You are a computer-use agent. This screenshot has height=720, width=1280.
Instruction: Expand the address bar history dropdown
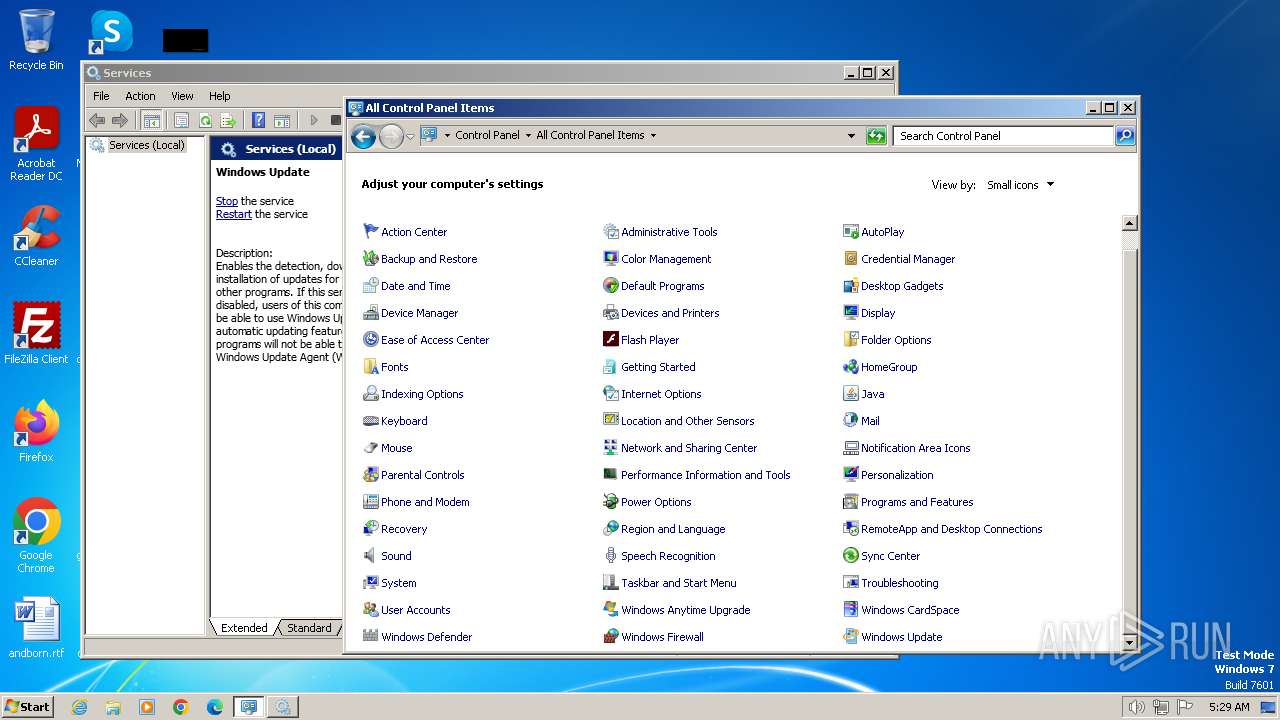851,136
